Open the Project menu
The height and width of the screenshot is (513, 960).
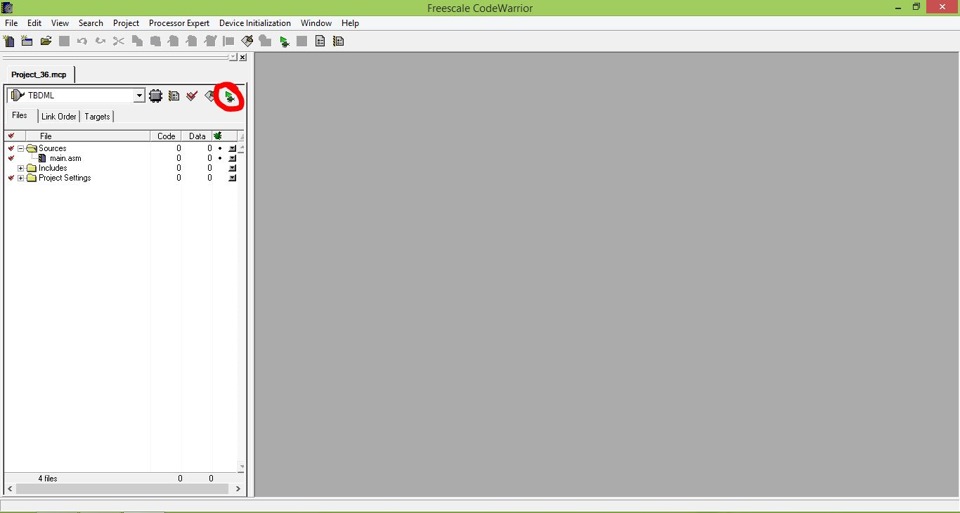click(x=126, y=23)
